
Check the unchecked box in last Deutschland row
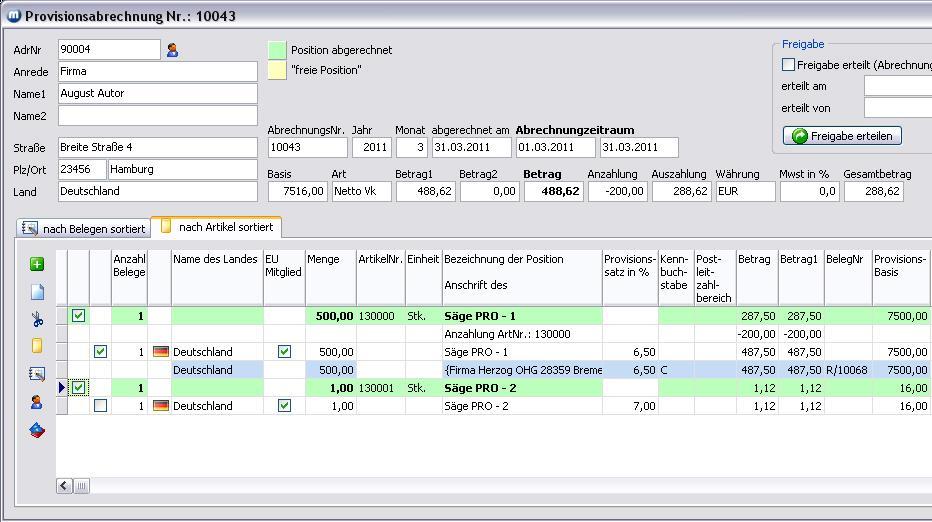[100, 406]
